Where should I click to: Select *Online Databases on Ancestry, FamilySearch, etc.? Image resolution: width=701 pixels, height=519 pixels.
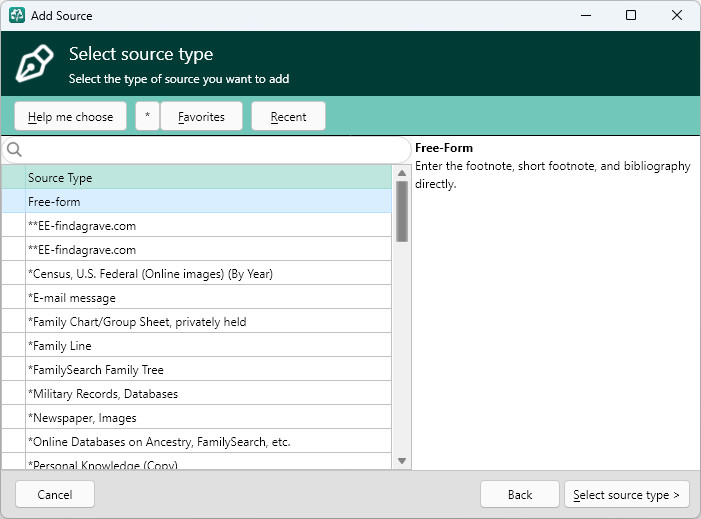pyautogui.click(x=197, y=442)
